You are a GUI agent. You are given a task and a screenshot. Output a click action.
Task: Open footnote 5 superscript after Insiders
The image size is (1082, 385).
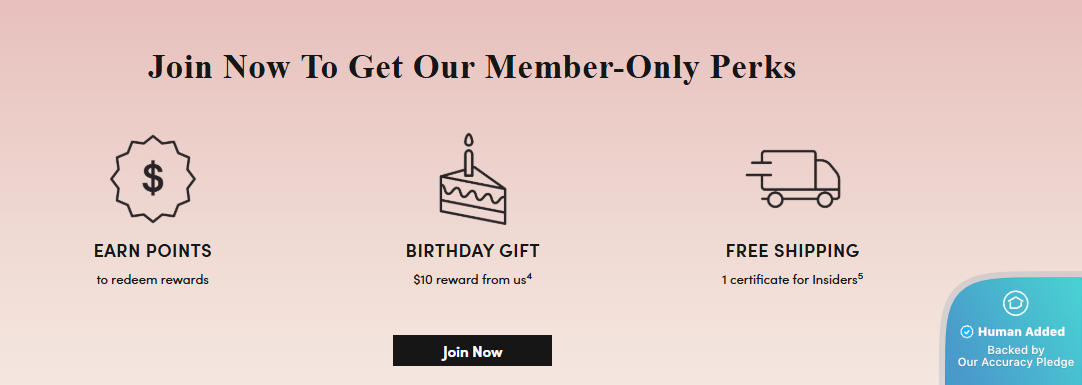[860, 277]
